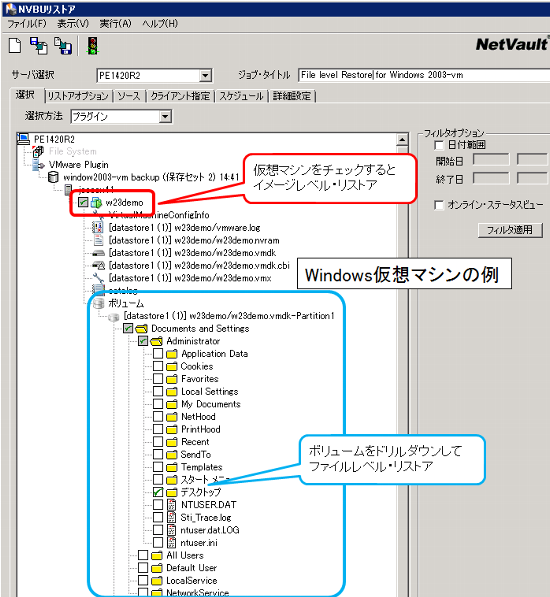The height and width of the screenshot is (597, 550).
Task: Check the Application Data checkbox
Action: [158, 354]
